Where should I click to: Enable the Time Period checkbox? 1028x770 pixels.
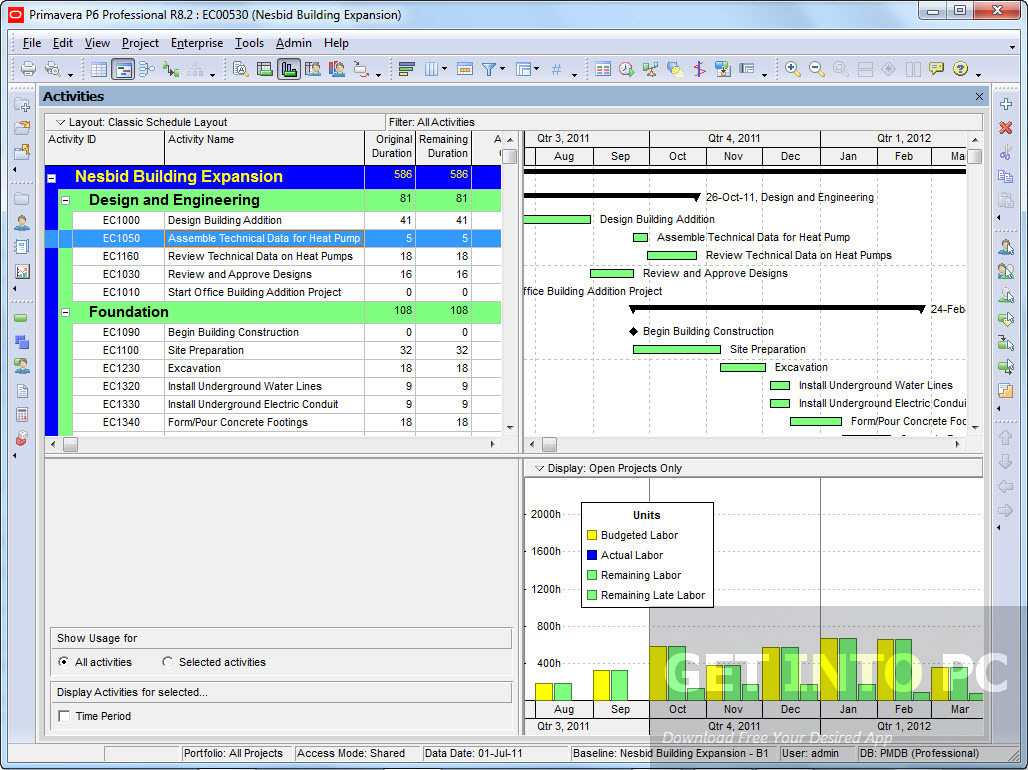click(64, 716)
